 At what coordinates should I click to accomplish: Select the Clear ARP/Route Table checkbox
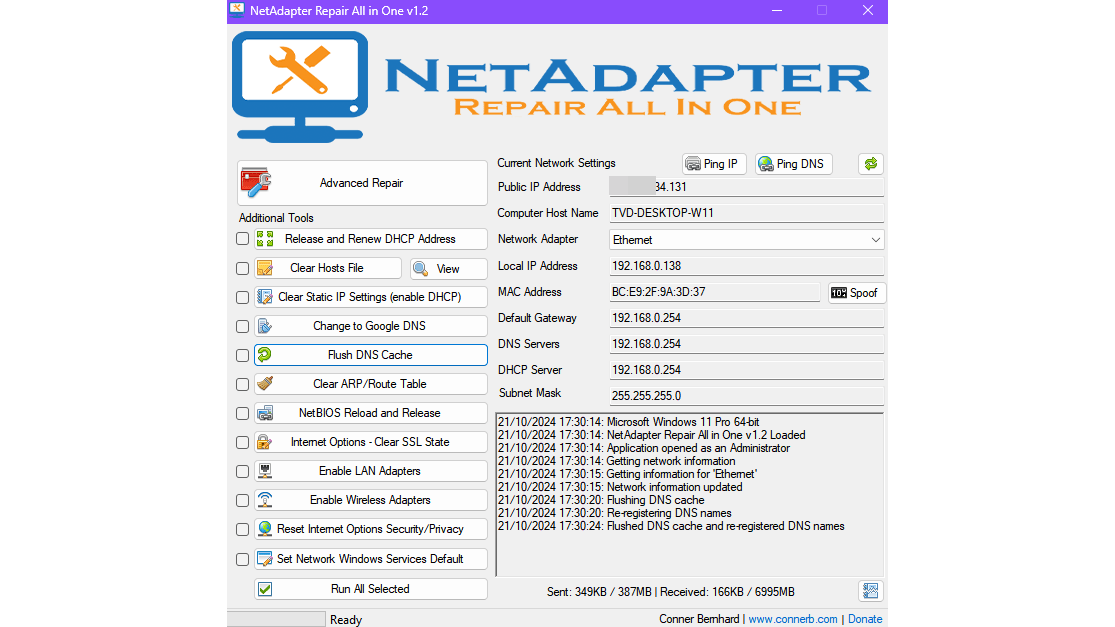click(x=242, y=384)
